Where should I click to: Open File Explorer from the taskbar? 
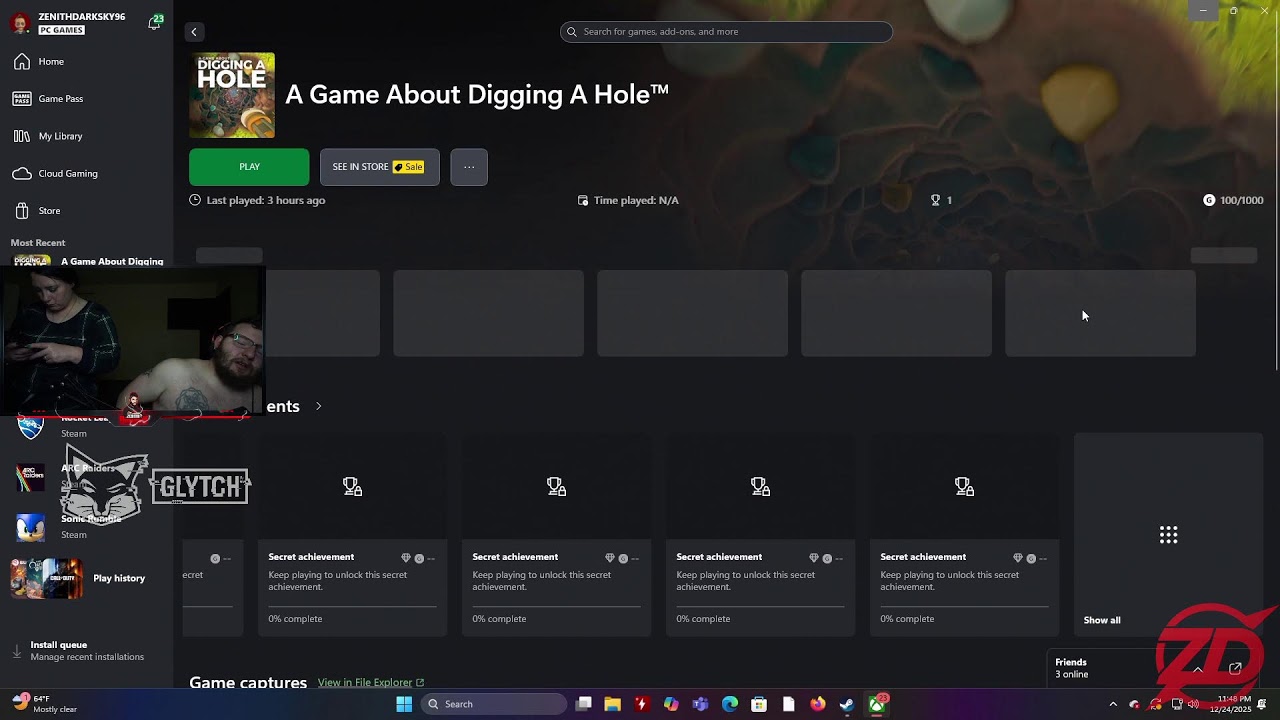tap(613, 704)
